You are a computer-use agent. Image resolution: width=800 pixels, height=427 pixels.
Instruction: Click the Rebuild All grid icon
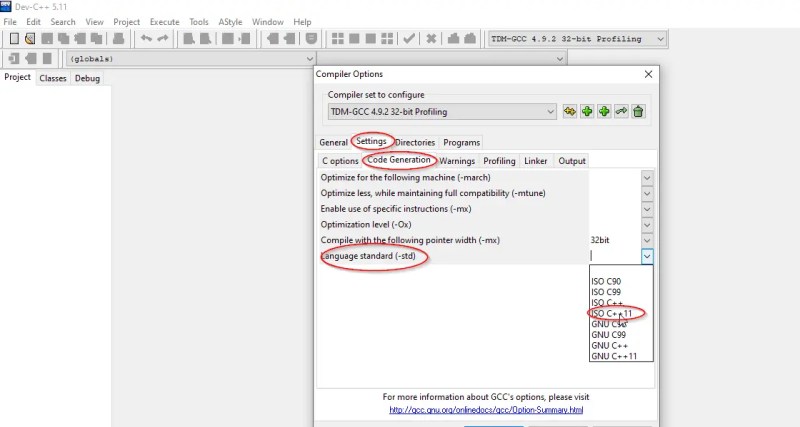[x=387, y=39]
